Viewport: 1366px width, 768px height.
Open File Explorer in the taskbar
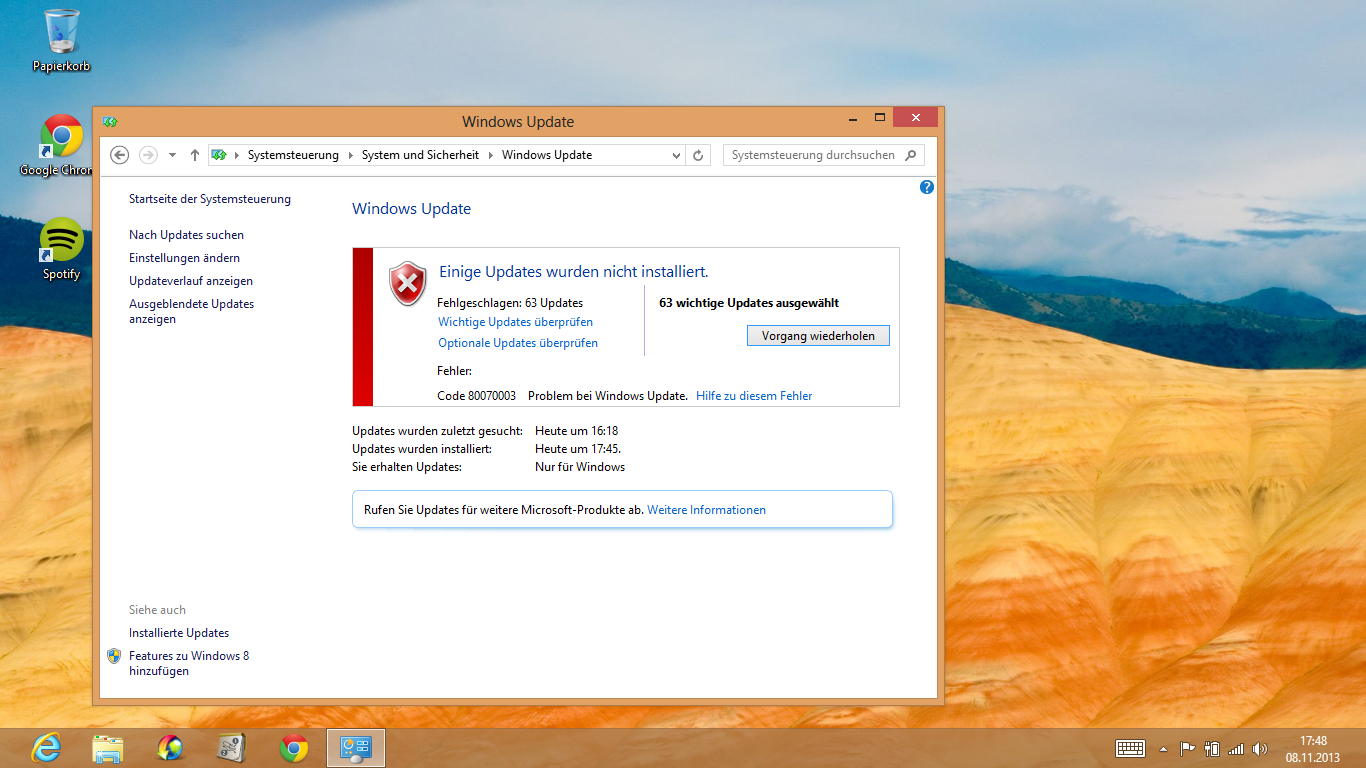click(x=108, y=748)
